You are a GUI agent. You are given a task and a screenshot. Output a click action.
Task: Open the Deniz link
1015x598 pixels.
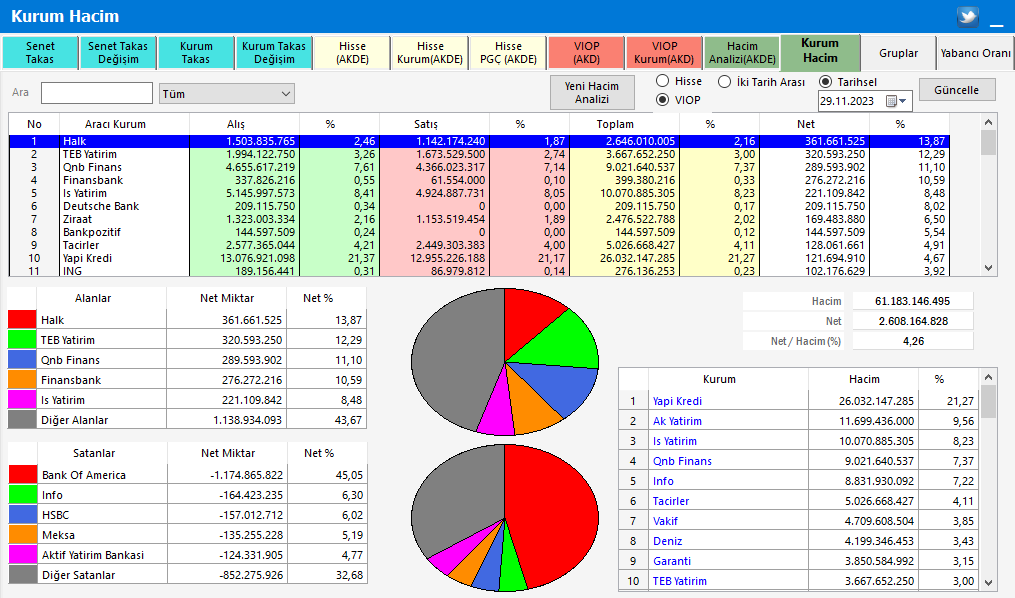667,542
